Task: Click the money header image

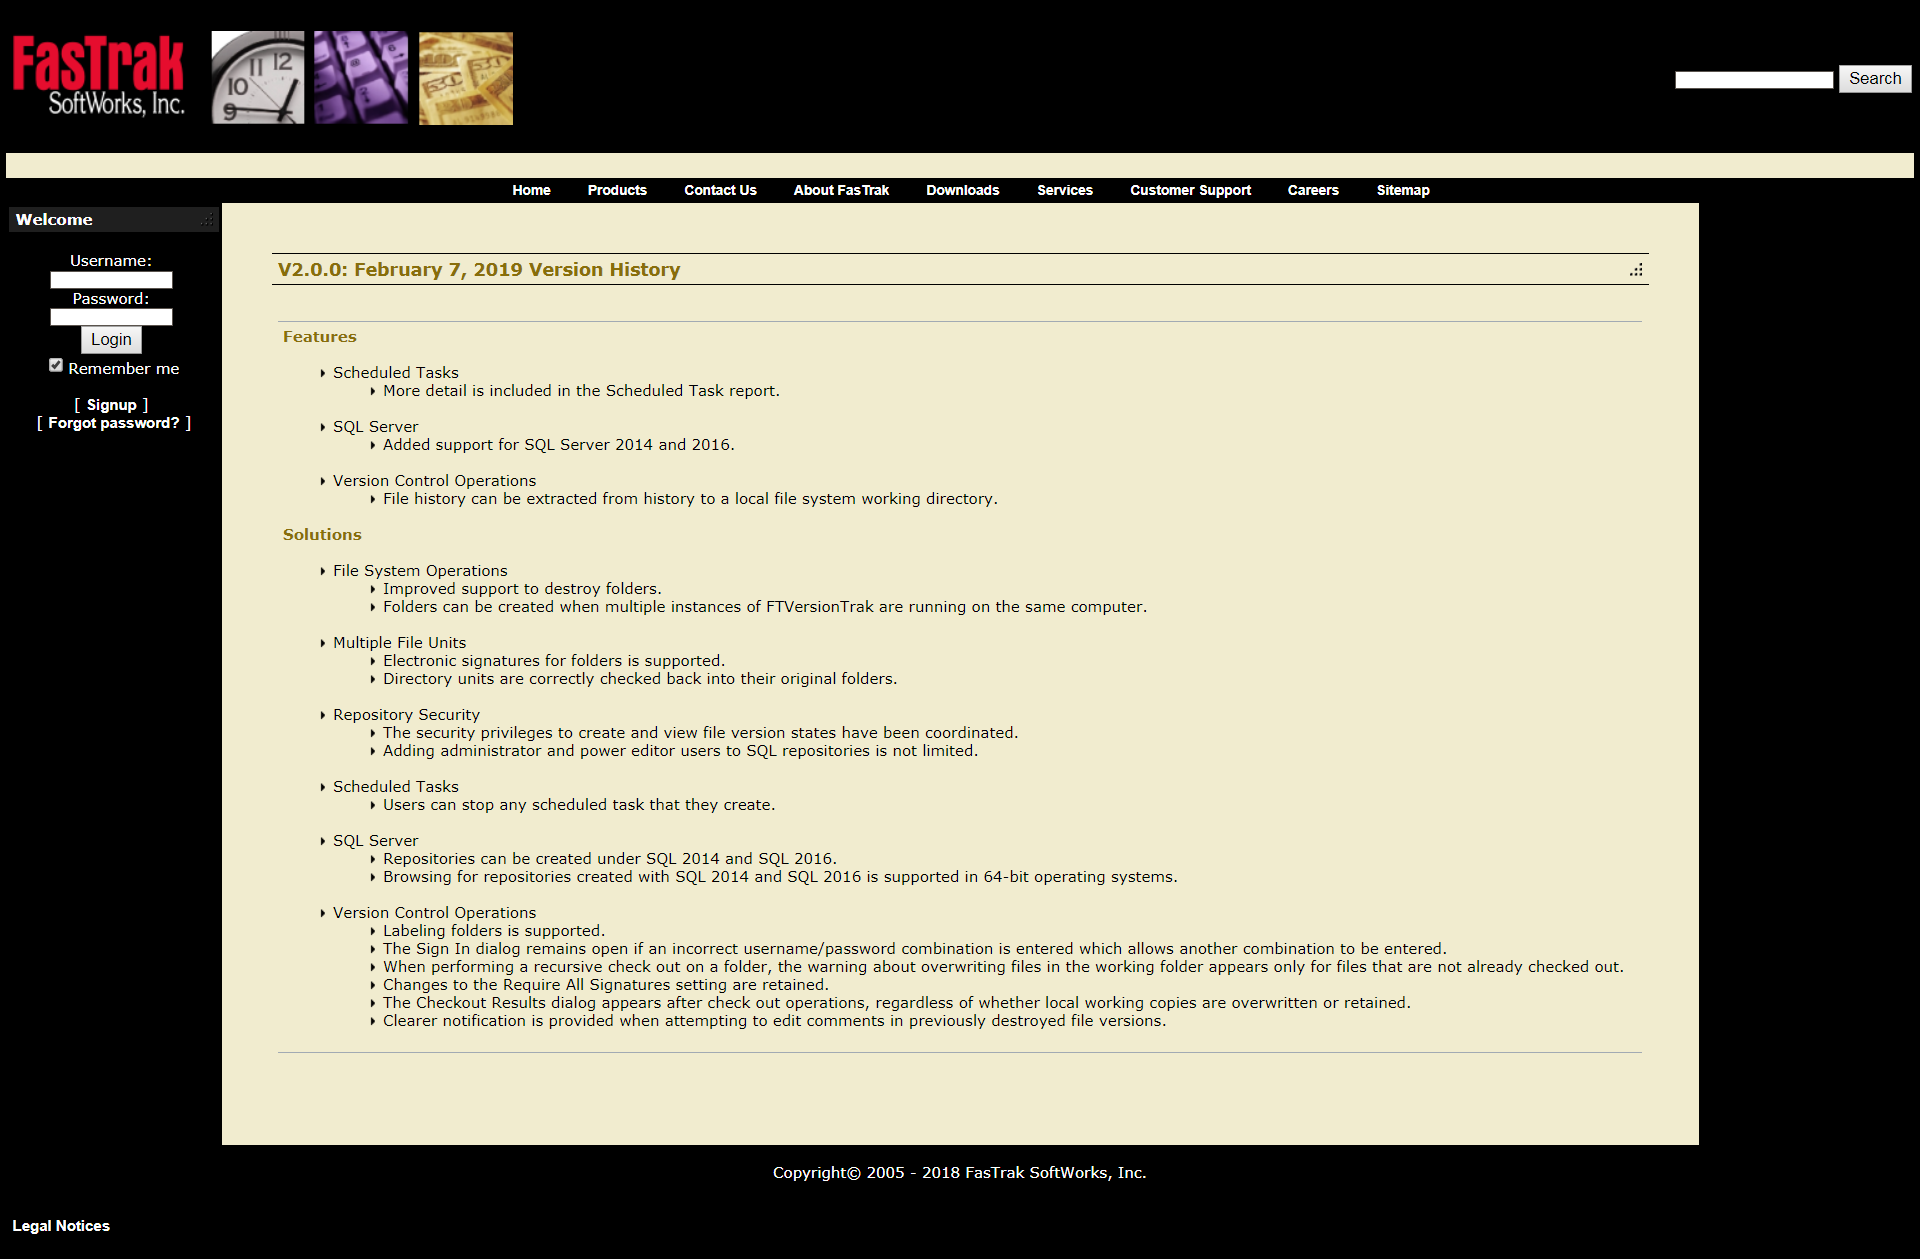Action: click(x=466, y=78)
